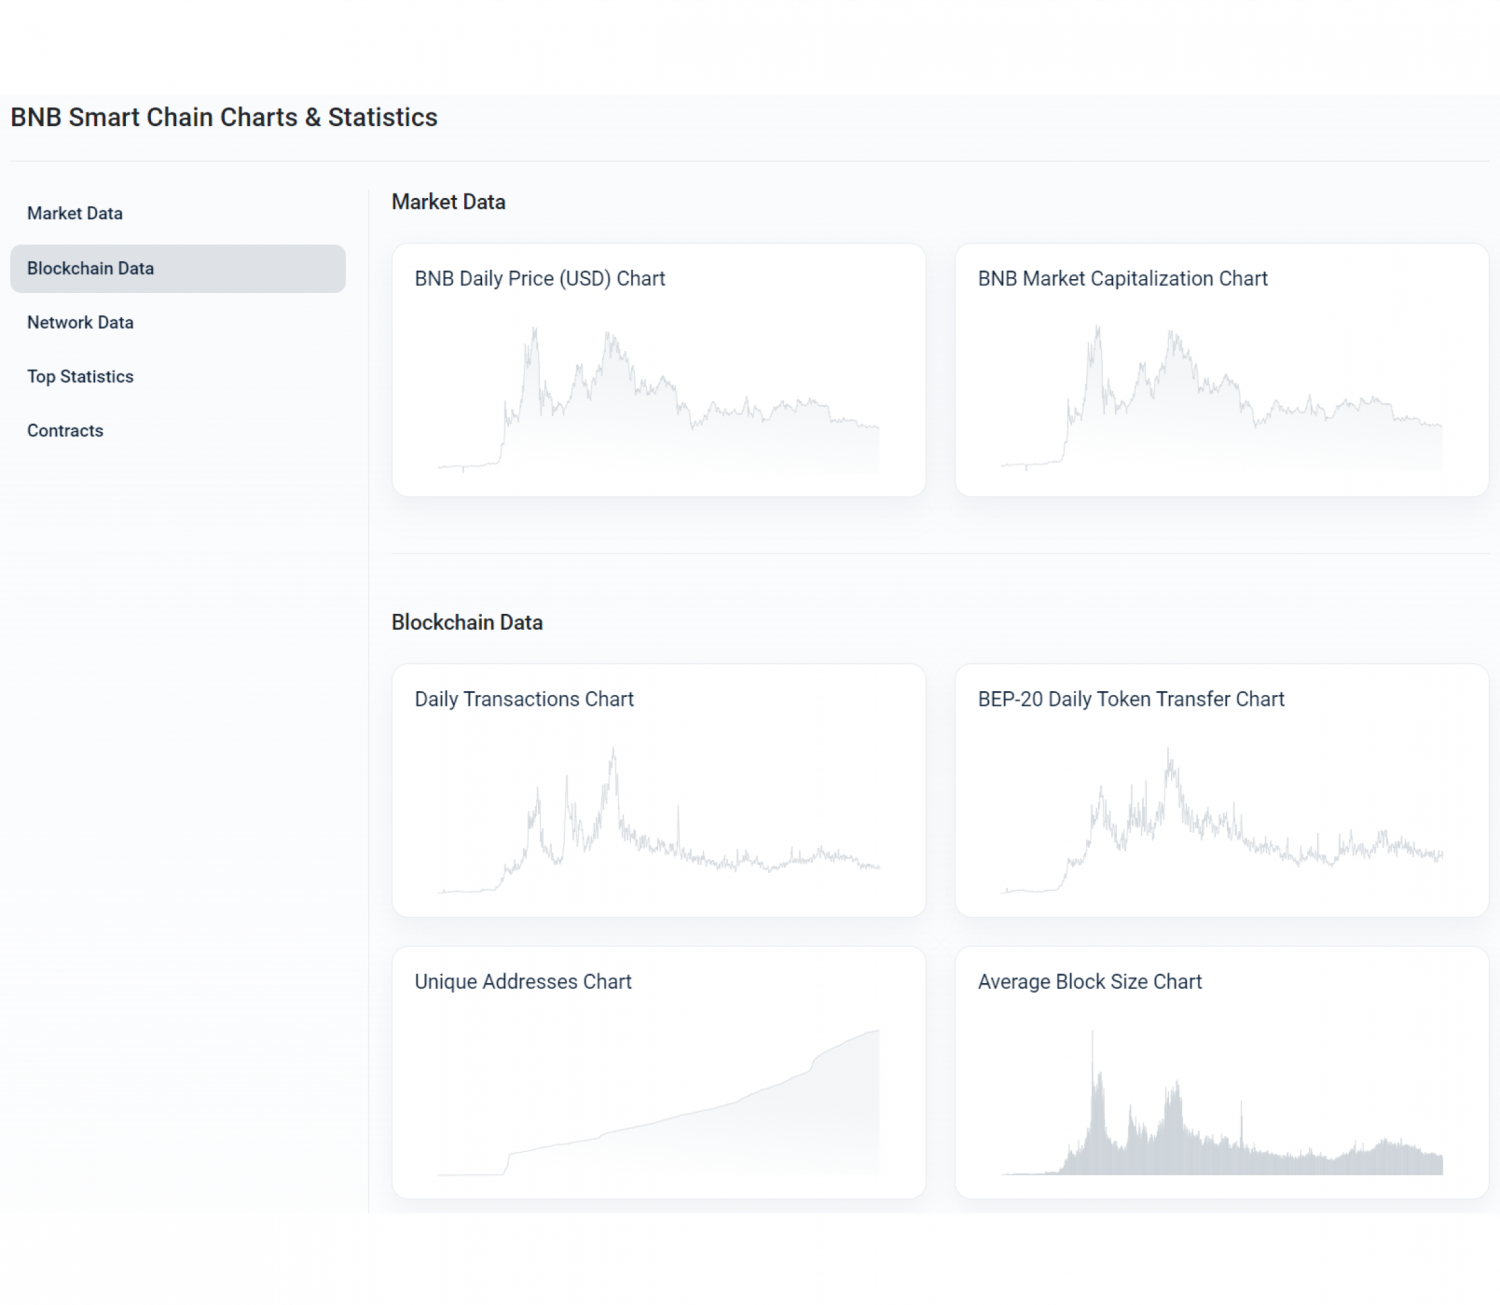Click the unique addresses chart thumbnail
Screen dimensions: 1500x1305
pyautogui.click(x=660, y=1100)
